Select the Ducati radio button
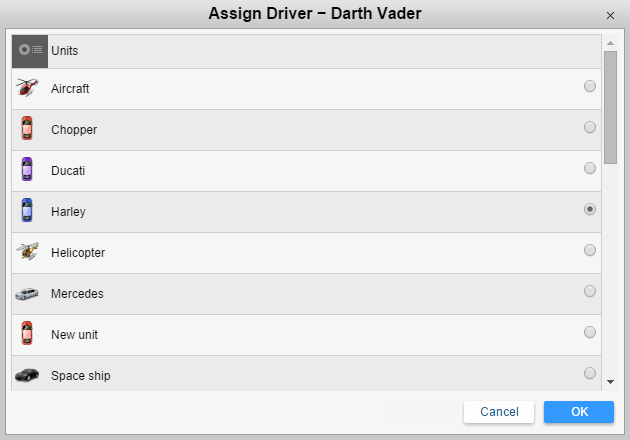 click(590, 168)
